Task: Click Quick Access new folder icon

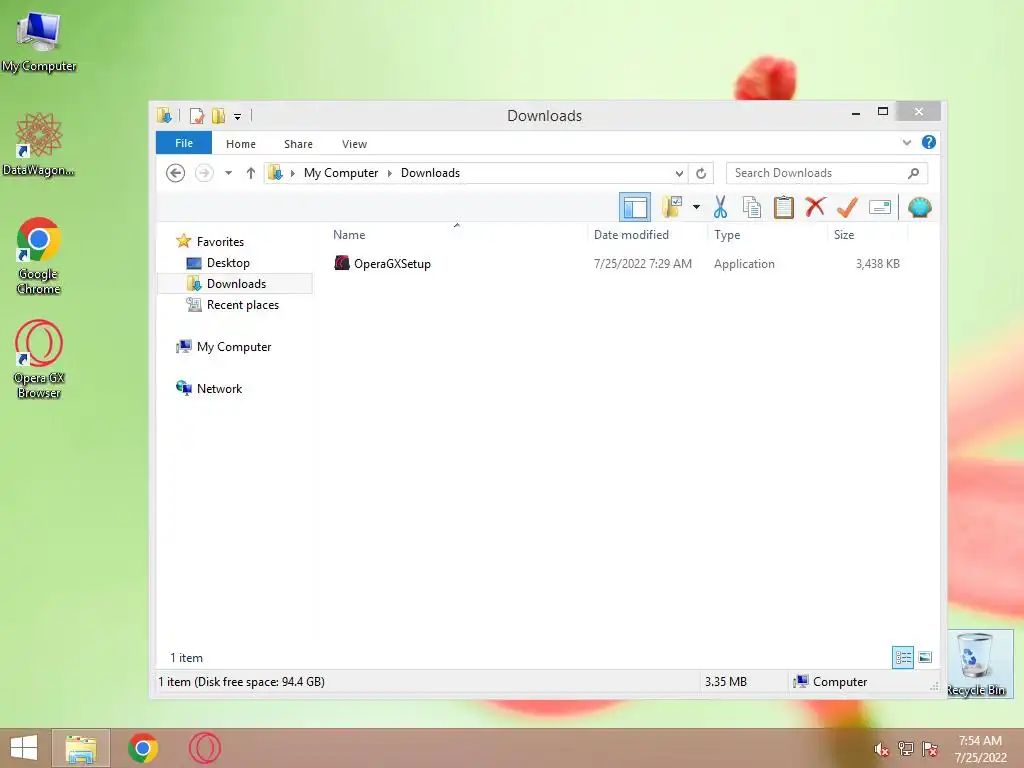Action: 219,116
